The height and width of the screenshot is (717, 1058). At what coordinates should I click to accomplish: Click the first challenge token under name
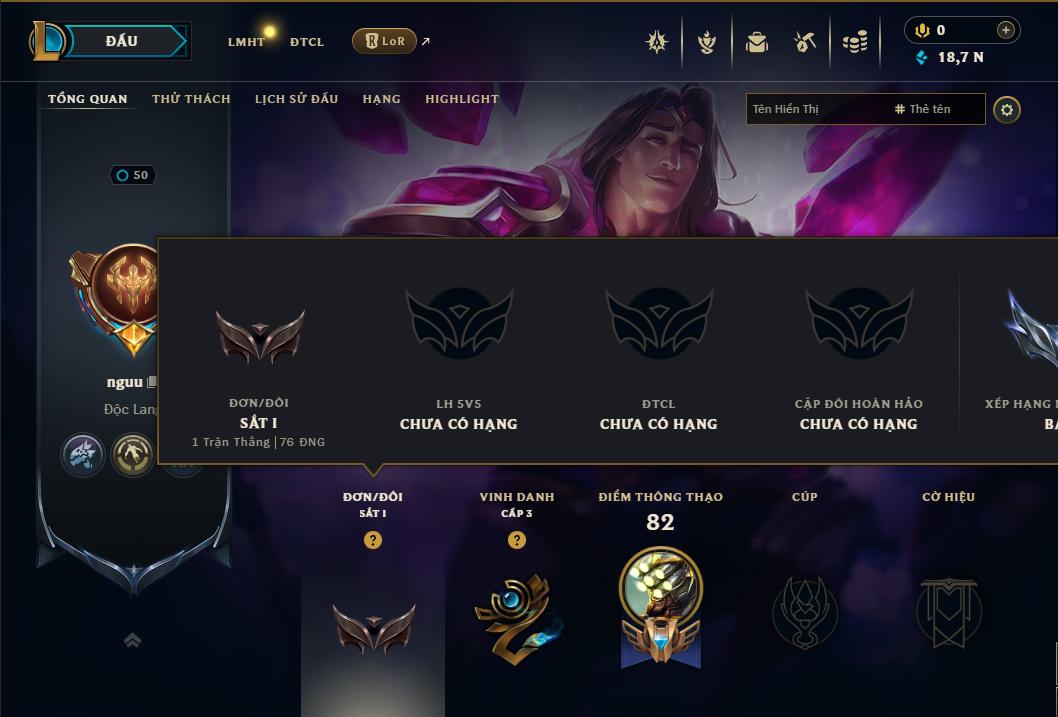coord(82,455)
